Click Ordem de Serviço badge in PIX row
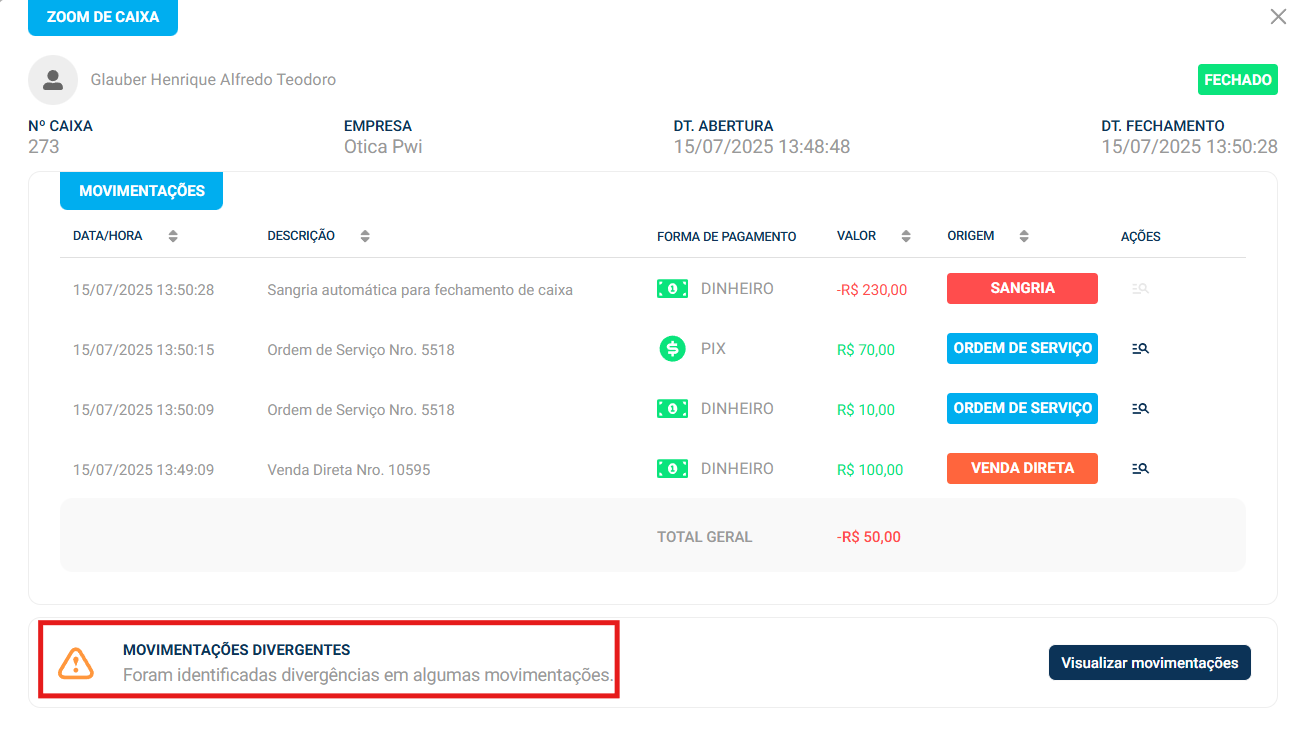This screenshot has height=733, width=1303. pos(1022,348)
